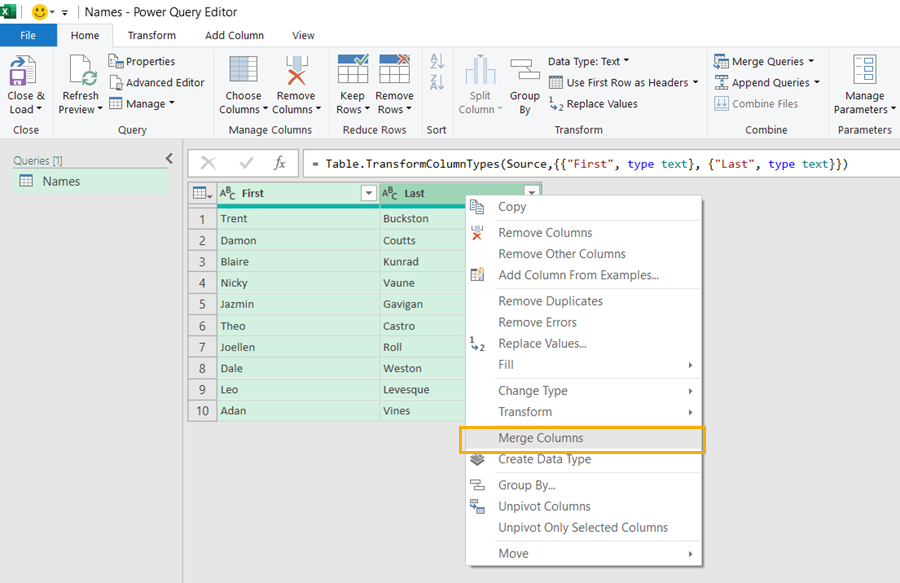Click the Remove Columns ribbon icon
The image size is (900, 583).
[x=297, y=70]
